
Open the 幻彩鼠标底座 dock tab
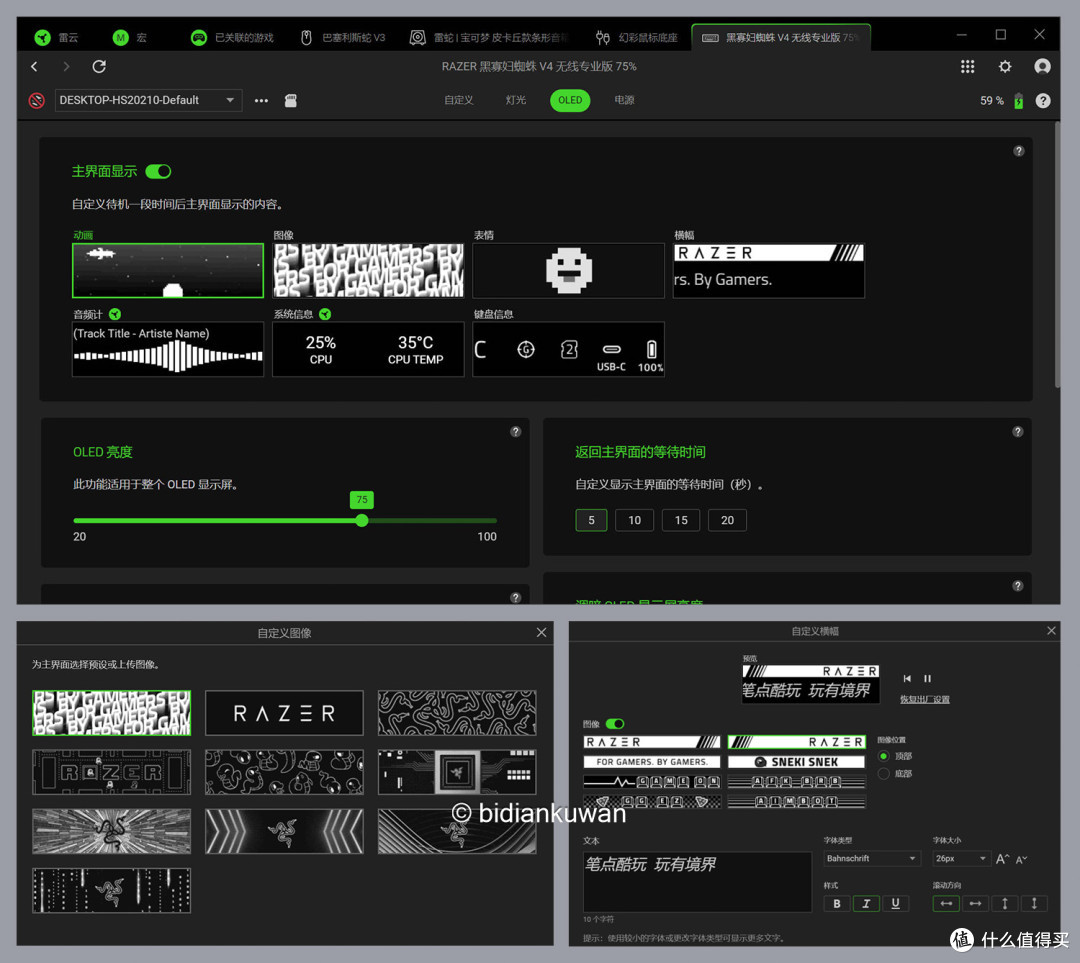click(x=636, y=37)
